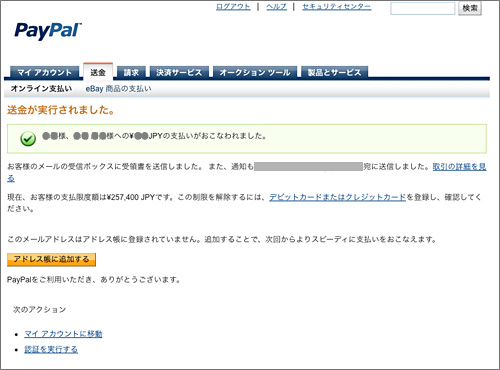This screenshot has height=370, width=500.
Task: Open the 請求 tab
Action: click(x=131, y=72)
